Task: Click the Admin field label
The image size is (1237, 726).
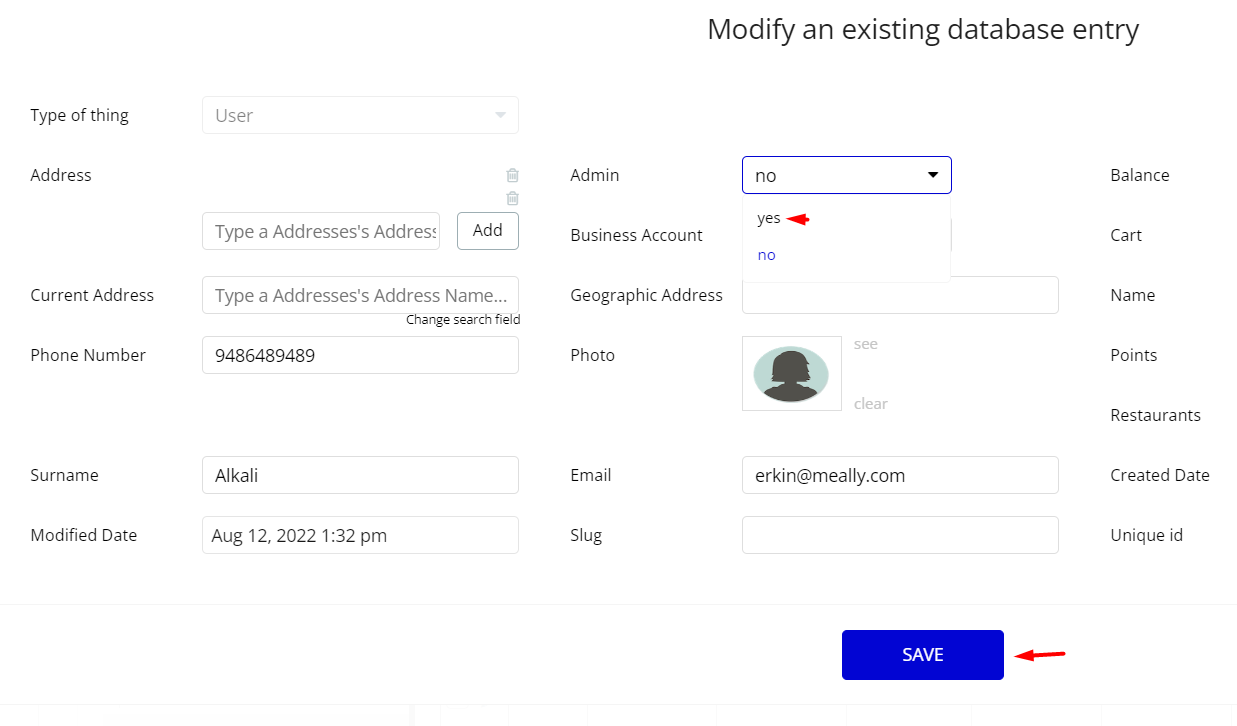Action: tap(595, 175)
